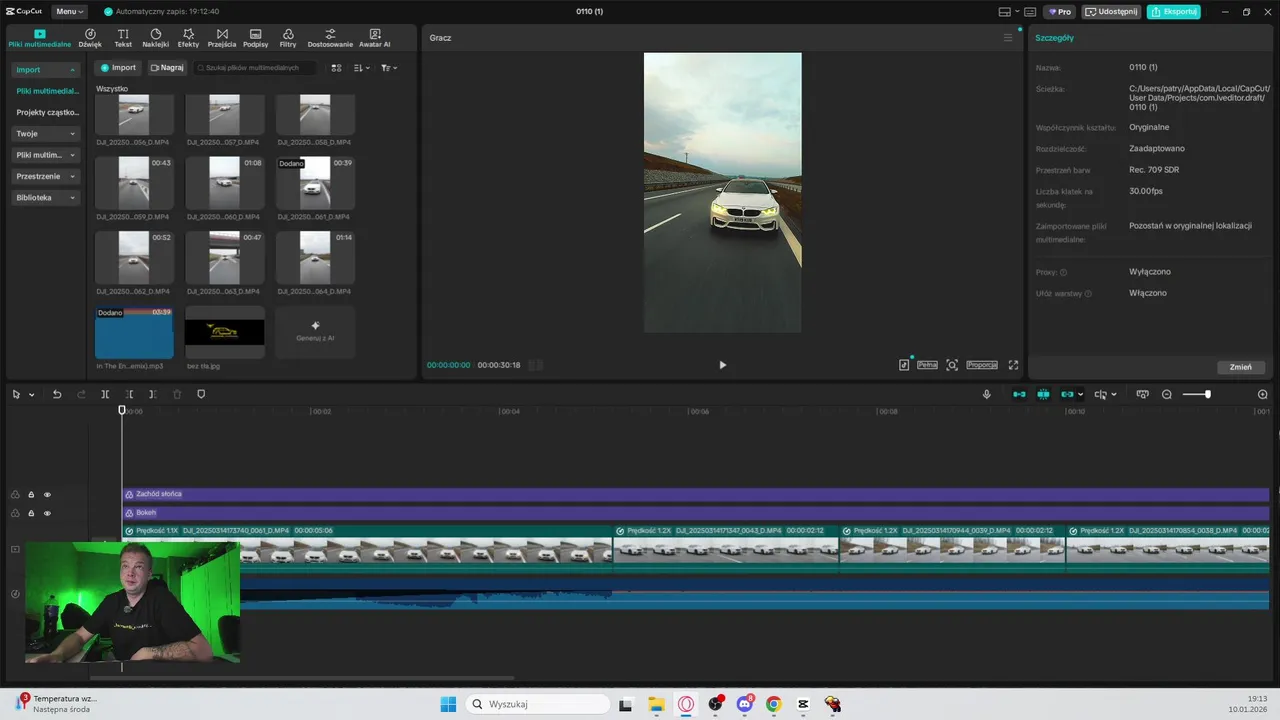Click the Pełna quality button
The image size is (1280, 720).
click(x=927, y=365)
